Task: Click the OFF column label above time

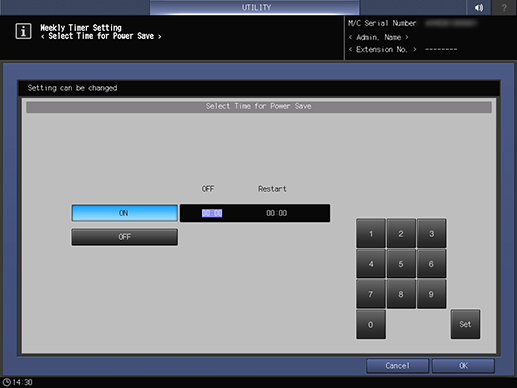Action: point(208,189)
